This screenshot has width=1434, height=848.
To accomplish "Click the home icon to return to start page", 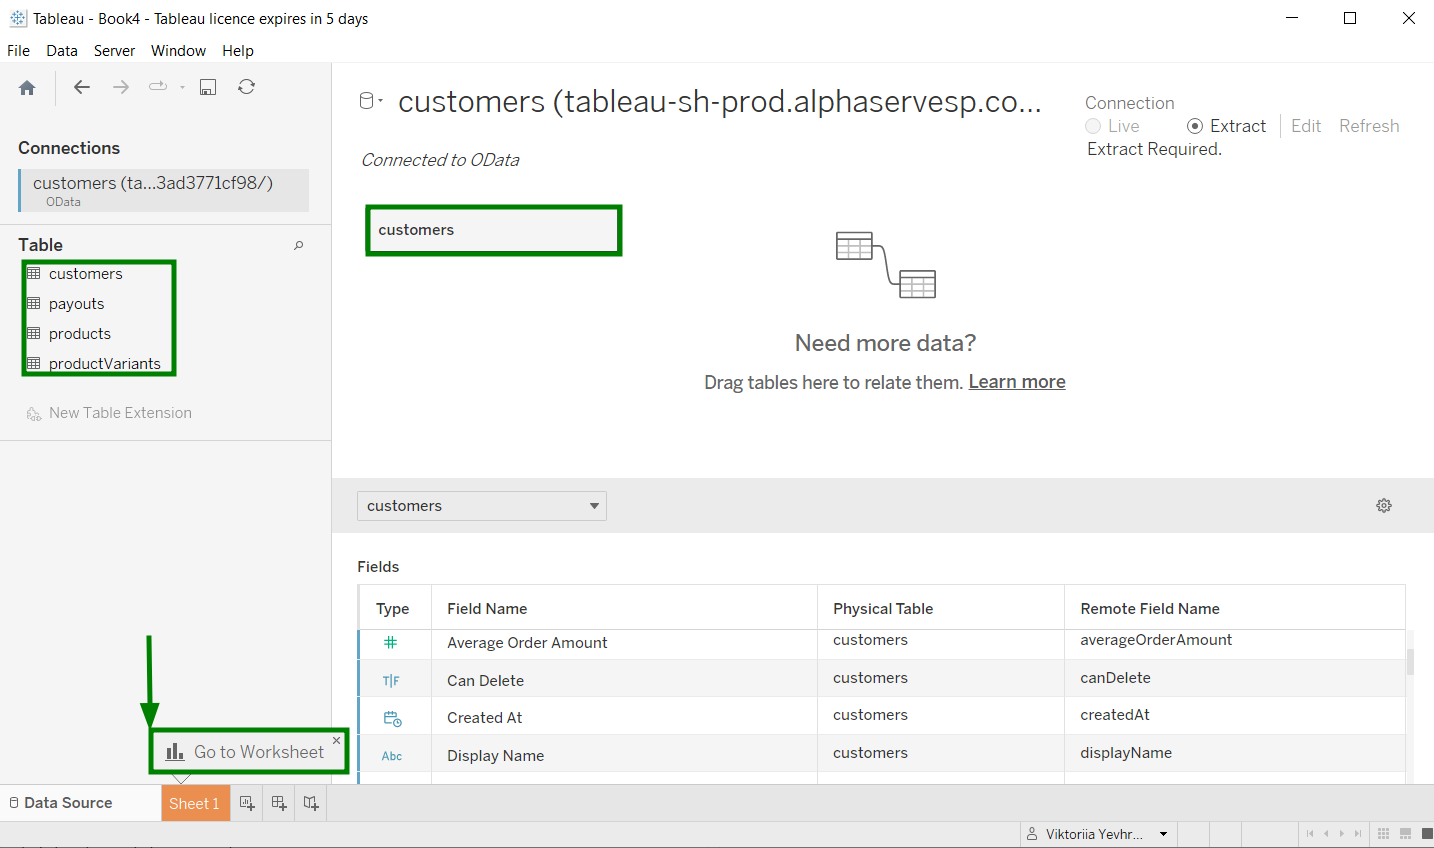I will pyautogui.click(x=27, y=87).
